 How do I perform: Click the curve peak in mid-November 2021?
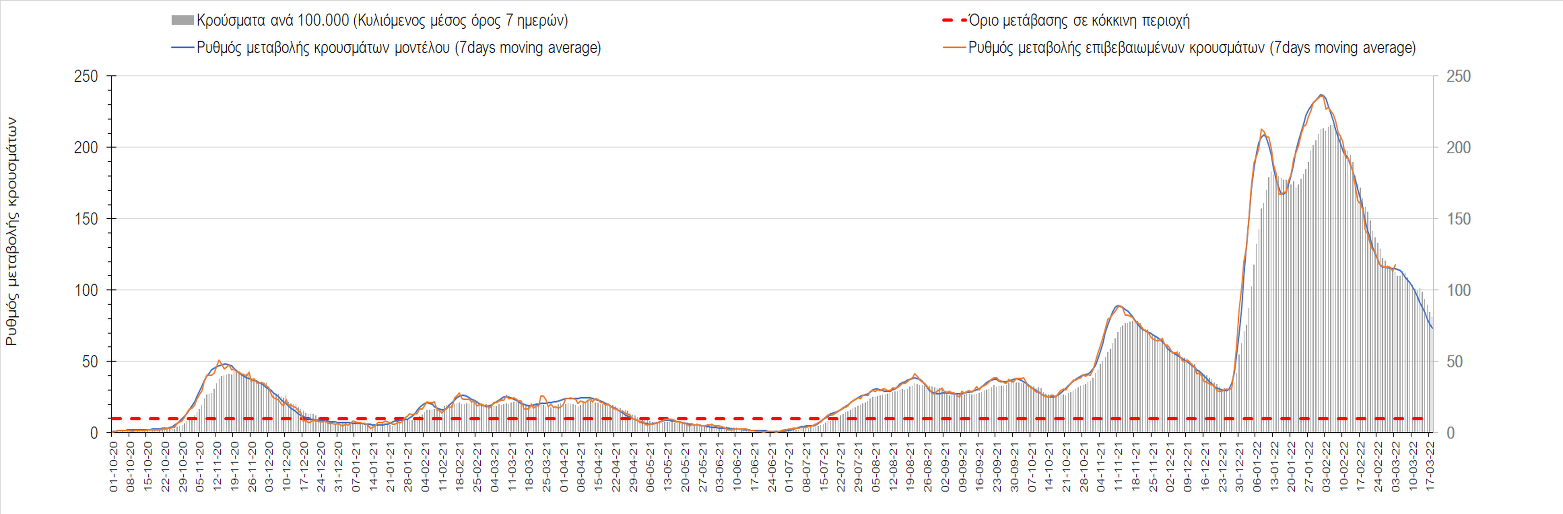click(1117, 306)
